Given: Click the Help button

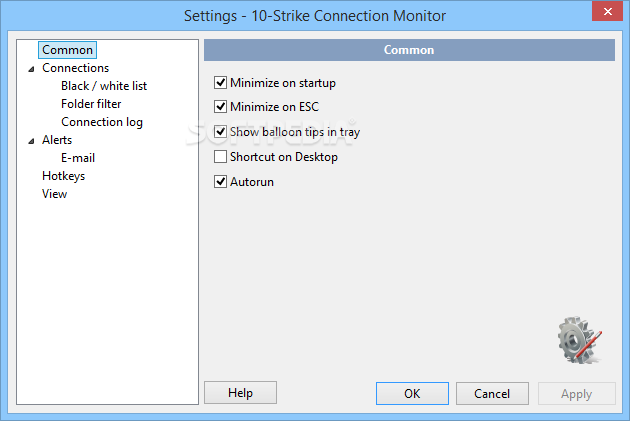Looking at the screenshot, I should click(240, 392).
